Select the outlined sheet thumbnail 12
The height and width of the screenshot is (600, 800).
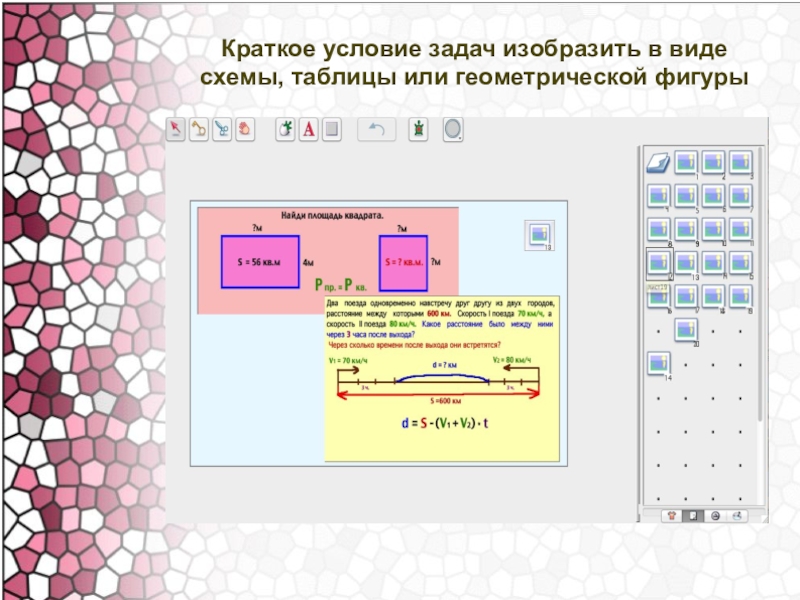pos(659,264)
